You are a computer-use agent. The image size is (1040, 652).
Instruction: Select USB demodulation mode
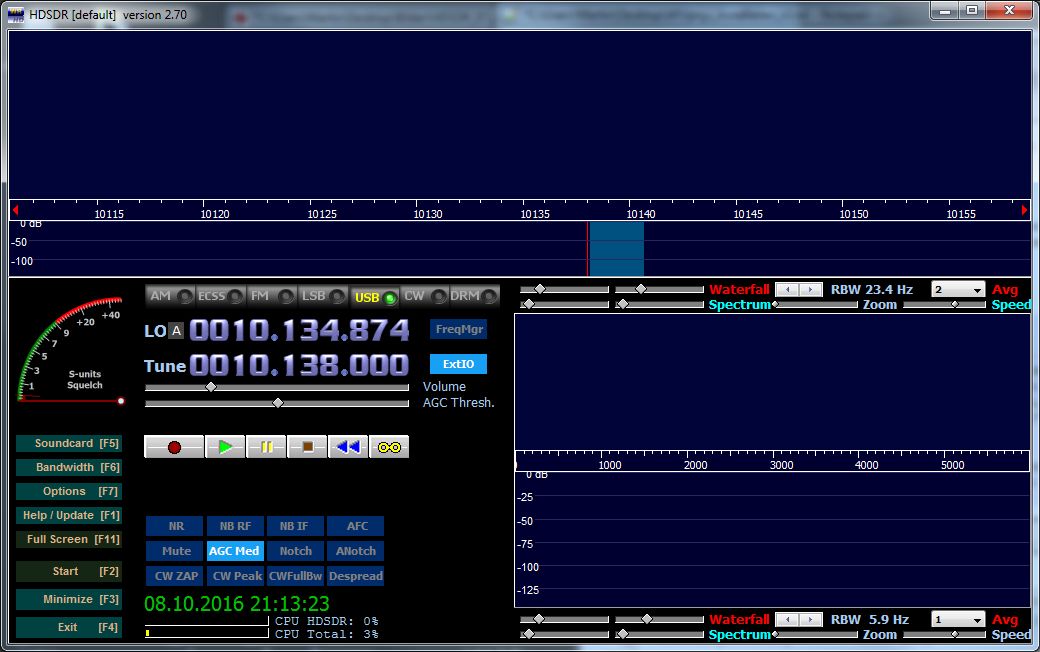(x=375, y=297)
